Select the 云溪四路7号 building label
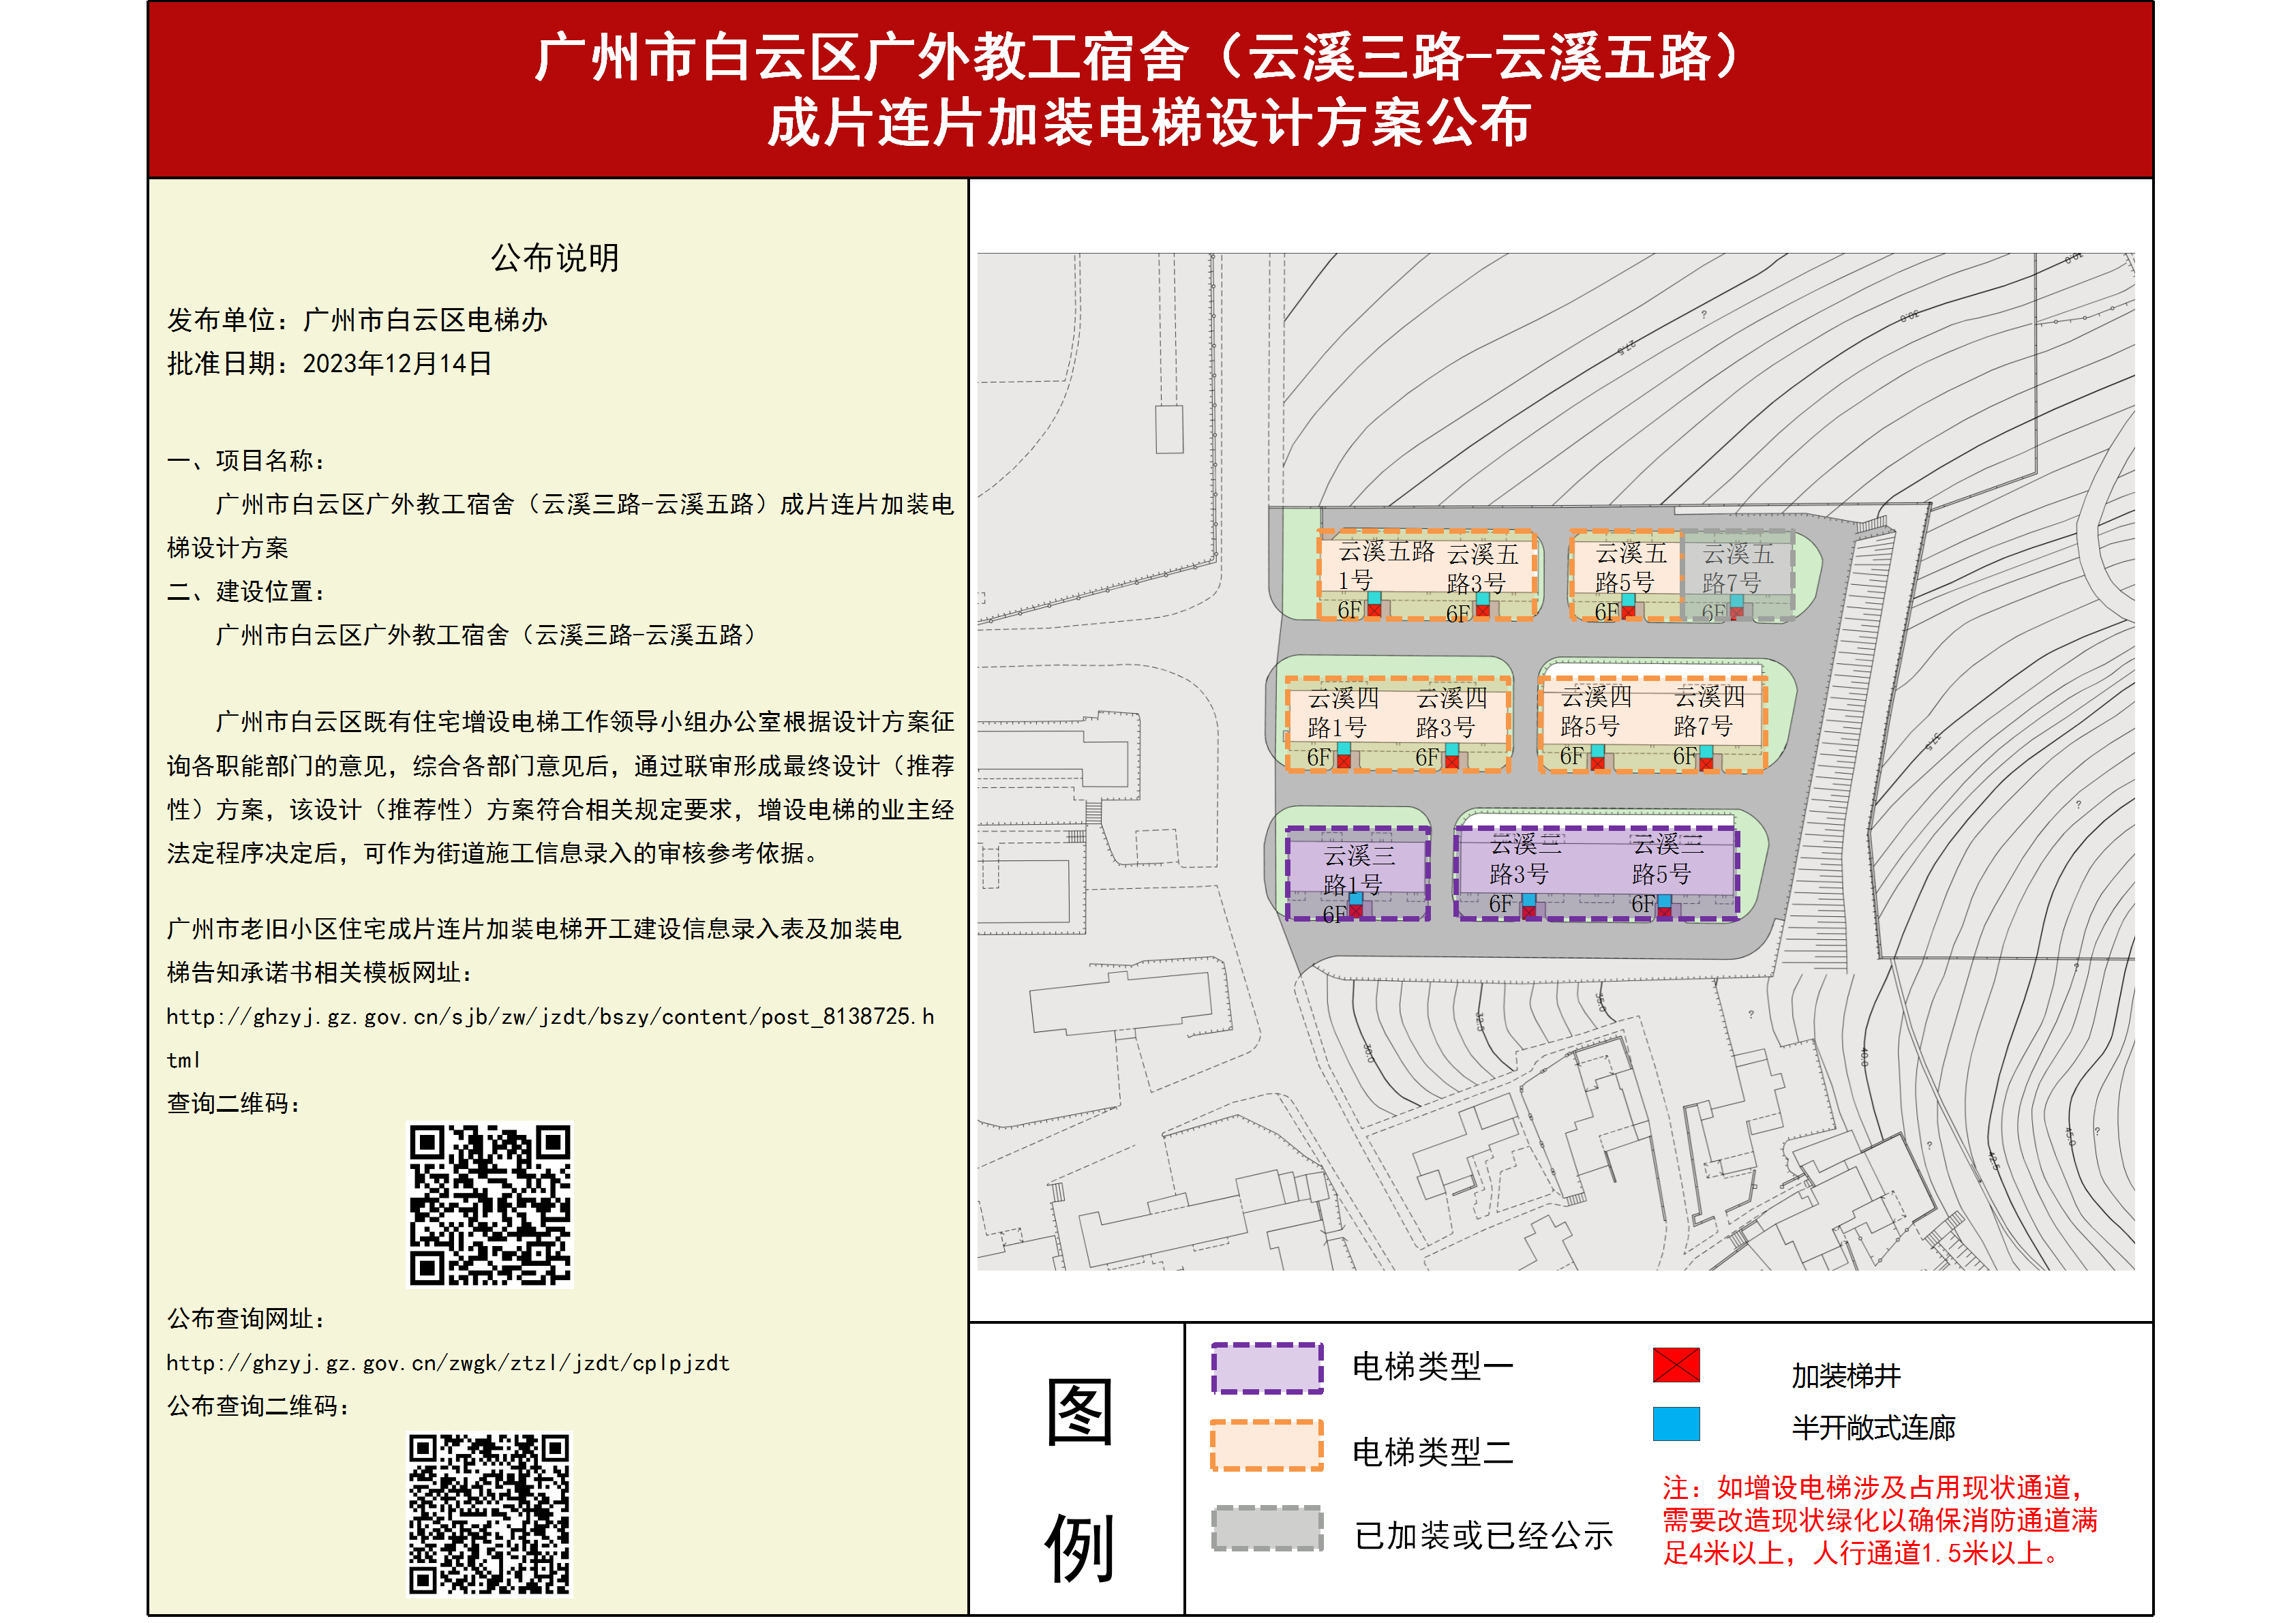 [x=1708, y=711]
